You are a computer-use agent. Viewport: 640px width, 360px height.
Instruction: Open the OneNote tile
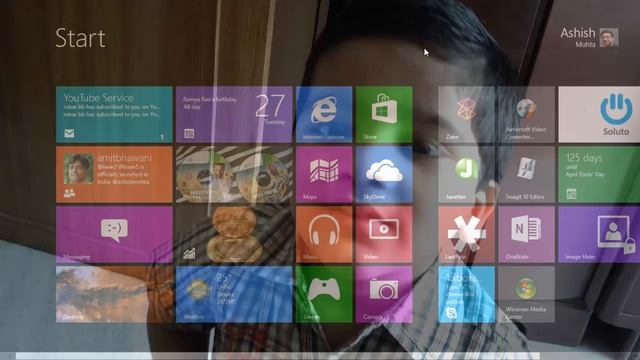tap(526, 234)
